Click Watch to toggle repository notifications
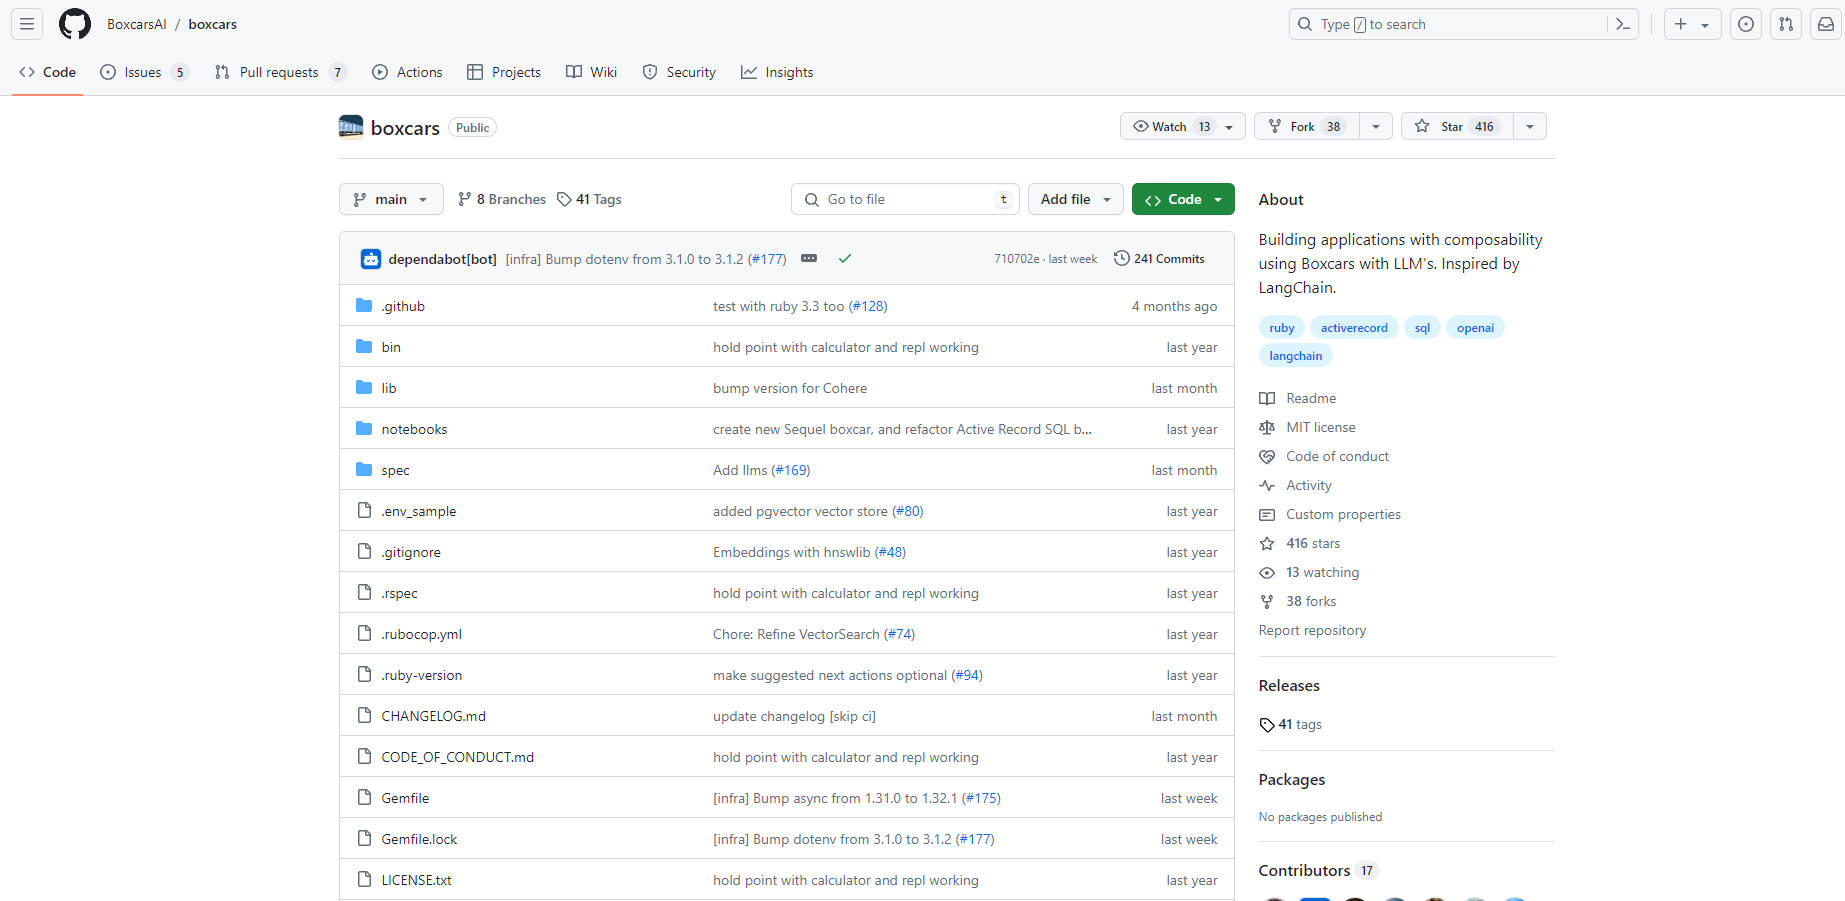This screenshot has height=901, width=1845. point(1170,126)
